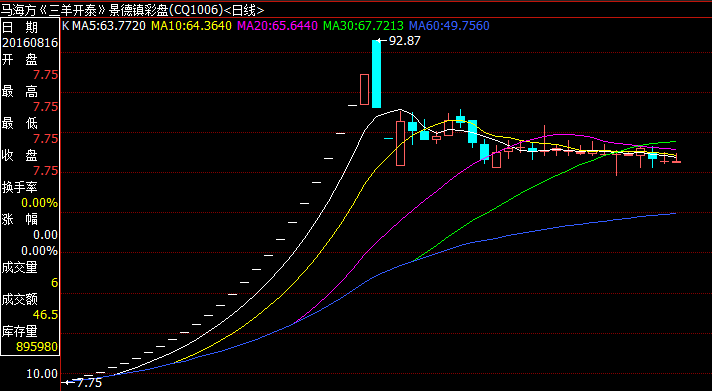Screen dimensions: 712x391
Task: Click the 10.00 price axis label
Action: pyautogui.click(x=42, y=374)
